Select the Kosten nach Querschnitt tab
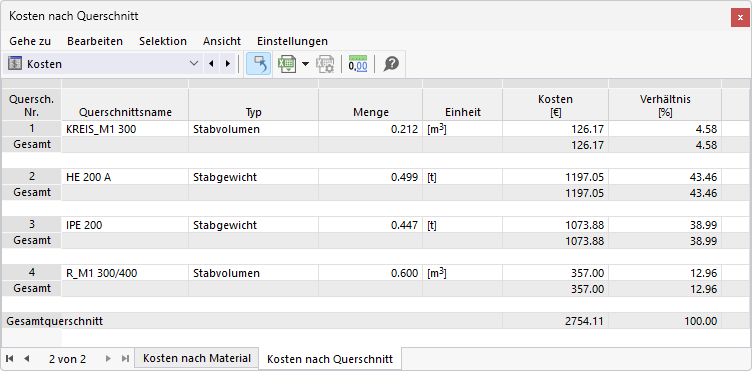This screenshot has height=371, width=752. click(330, 359)
